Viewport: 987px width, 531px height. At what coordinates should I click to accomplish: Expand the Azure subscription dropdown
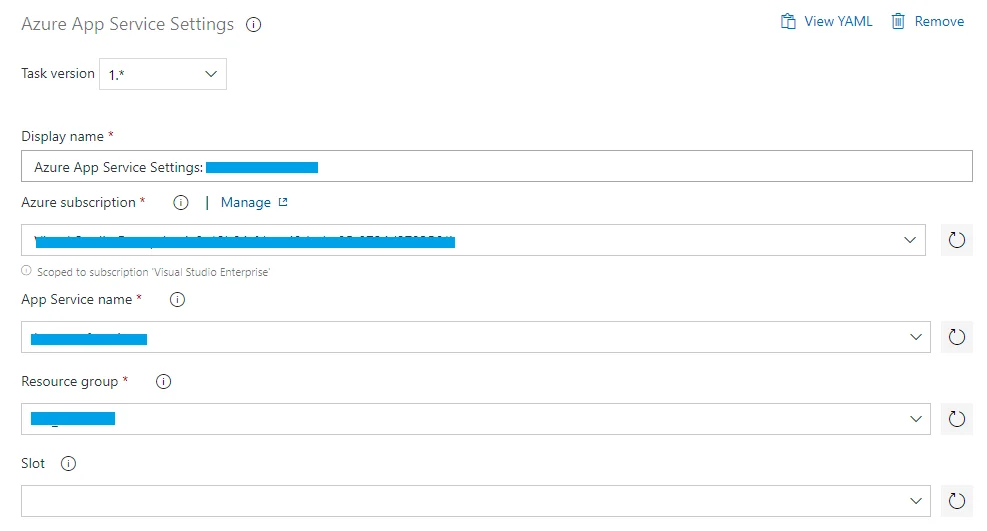pyautogui.click(x=910, y=240)
